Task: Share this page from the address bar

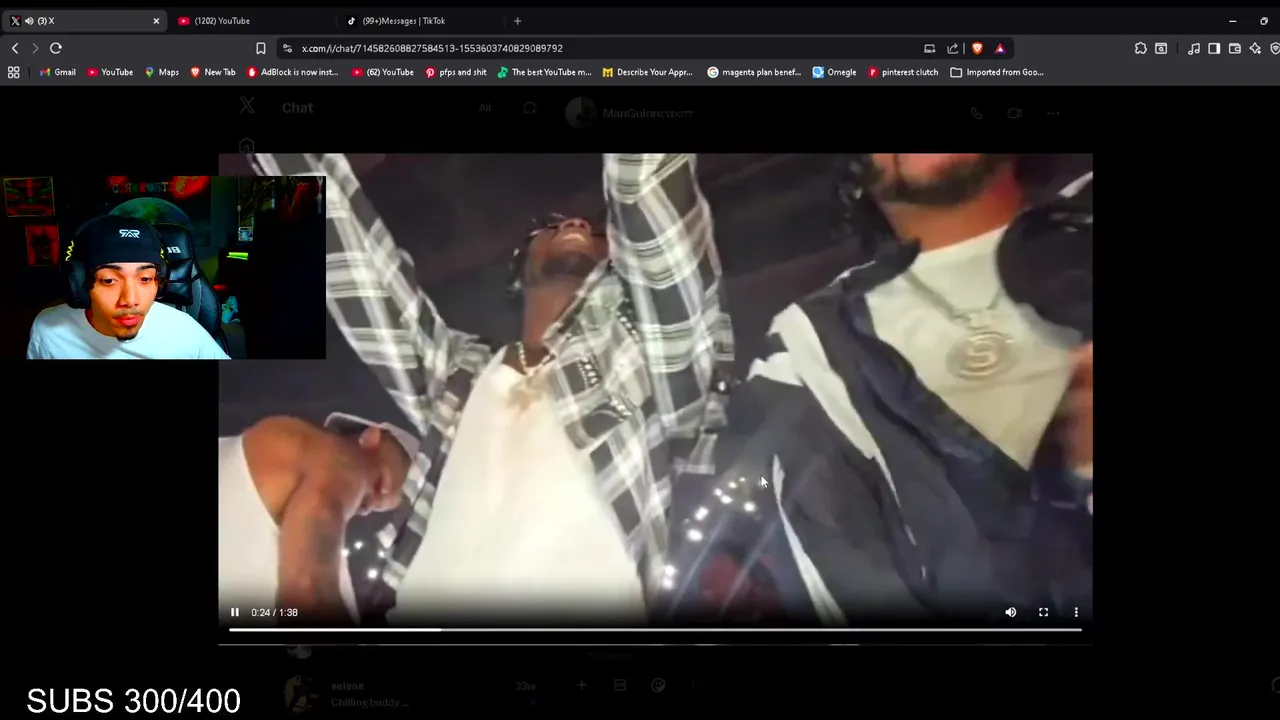Action: tap(952, 48)
